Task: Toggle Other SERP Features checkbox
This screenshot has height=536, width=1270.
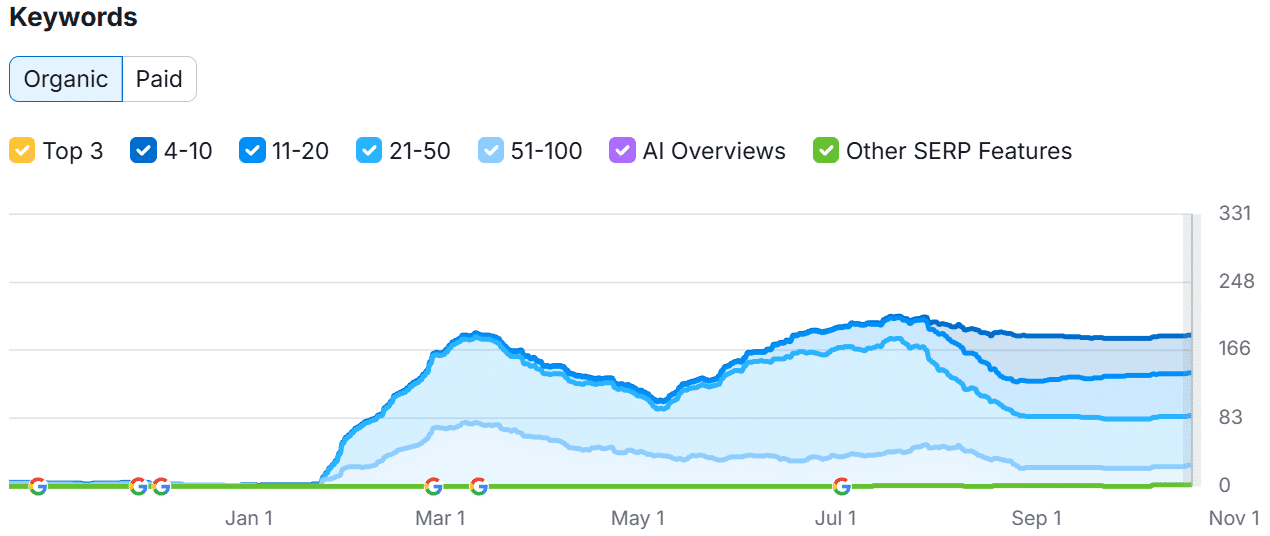Action: click(826, 151)
